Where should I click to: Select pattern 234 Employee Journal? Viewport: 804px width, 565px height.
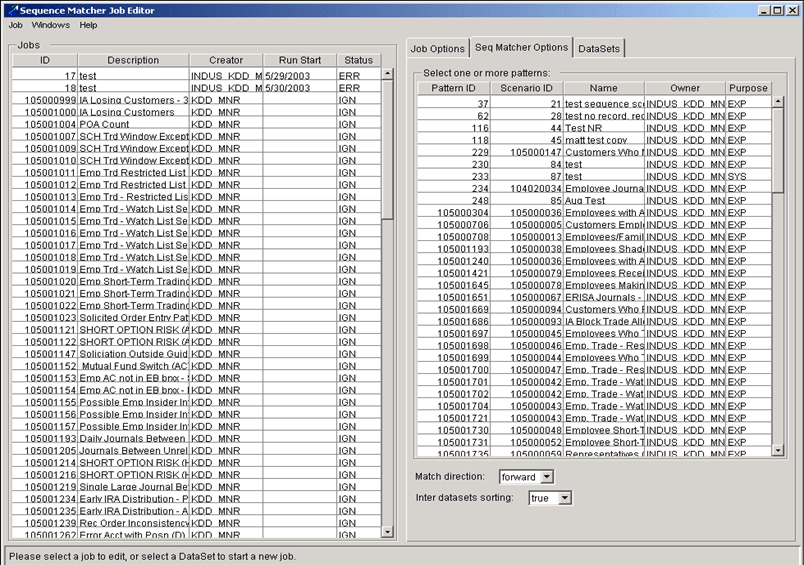point(594,189)
